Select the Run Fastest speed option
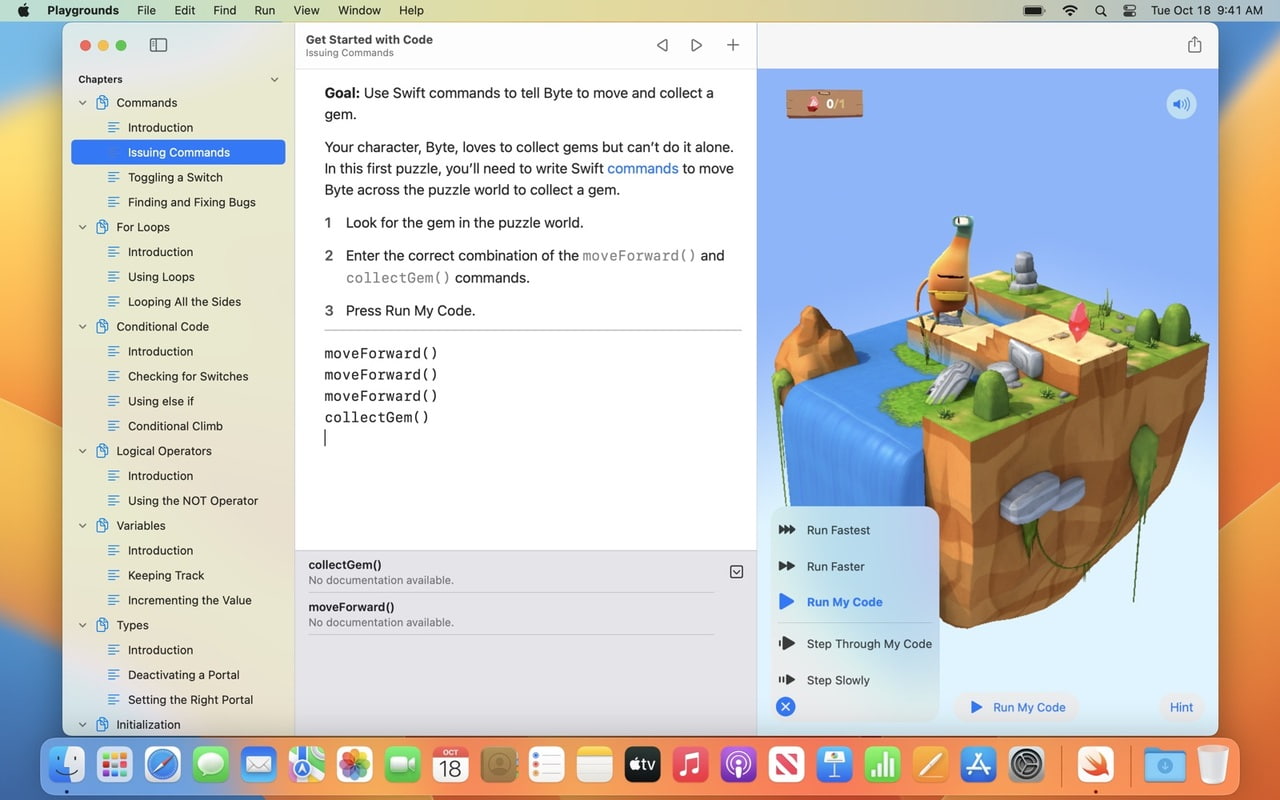Viewport: 1280px width, 800px height. (x=838, y=530)
